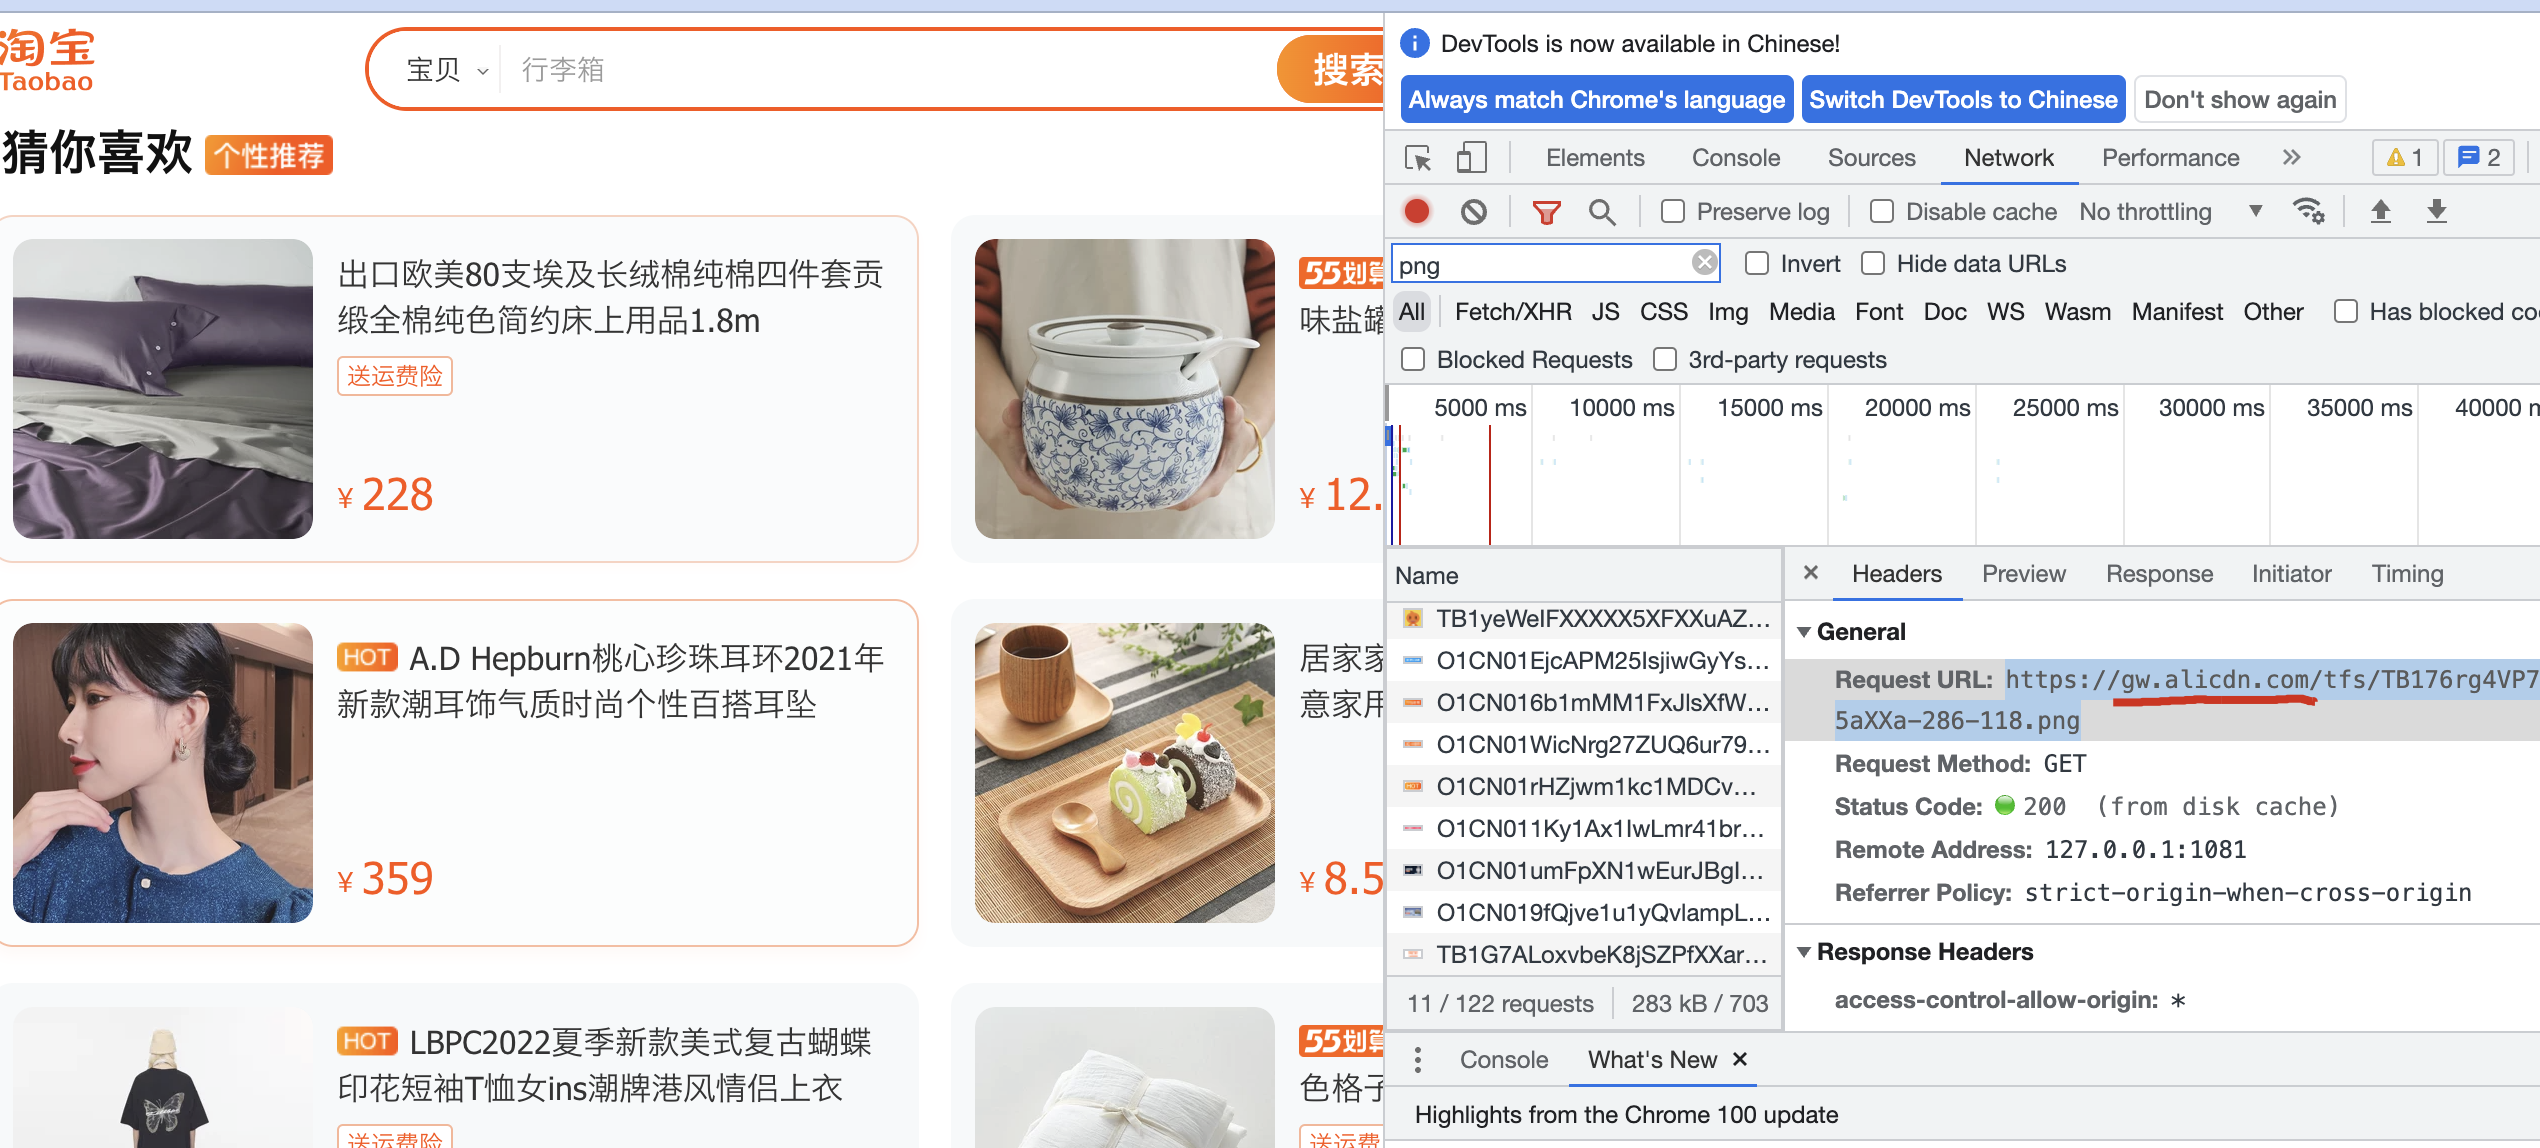This screenshot has height=1148, width=2540.
Task: Click Don't show again button
Action: click(2239, 100)
